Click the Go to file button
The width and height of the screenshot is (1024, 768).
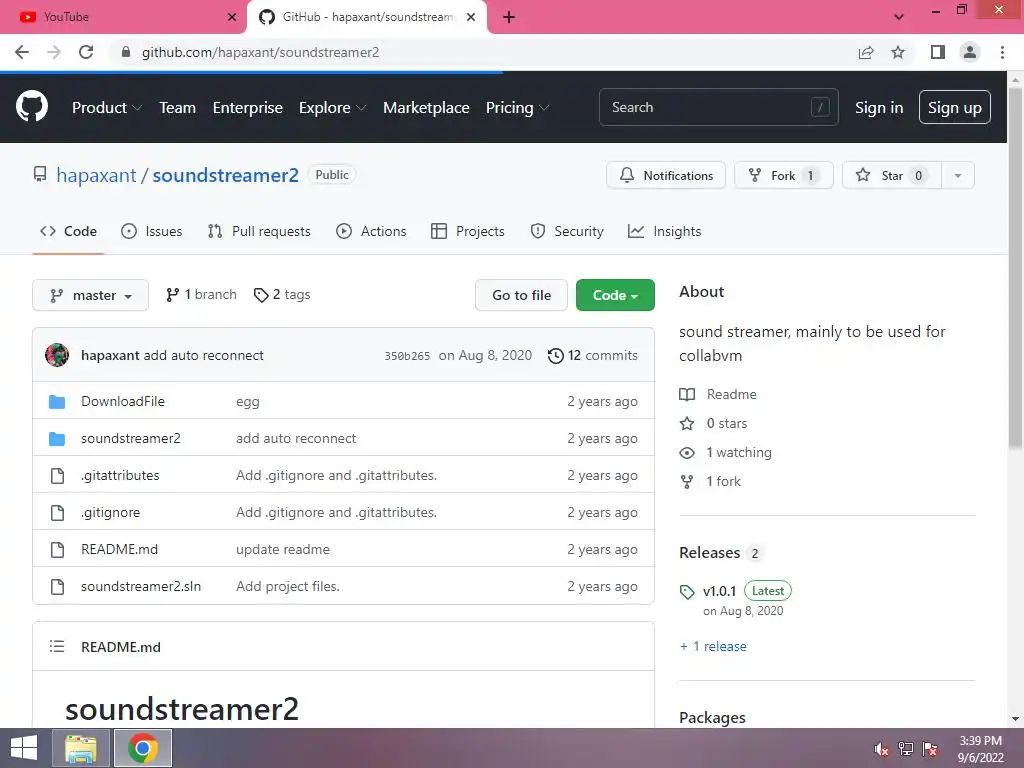[x=521, y=295]
